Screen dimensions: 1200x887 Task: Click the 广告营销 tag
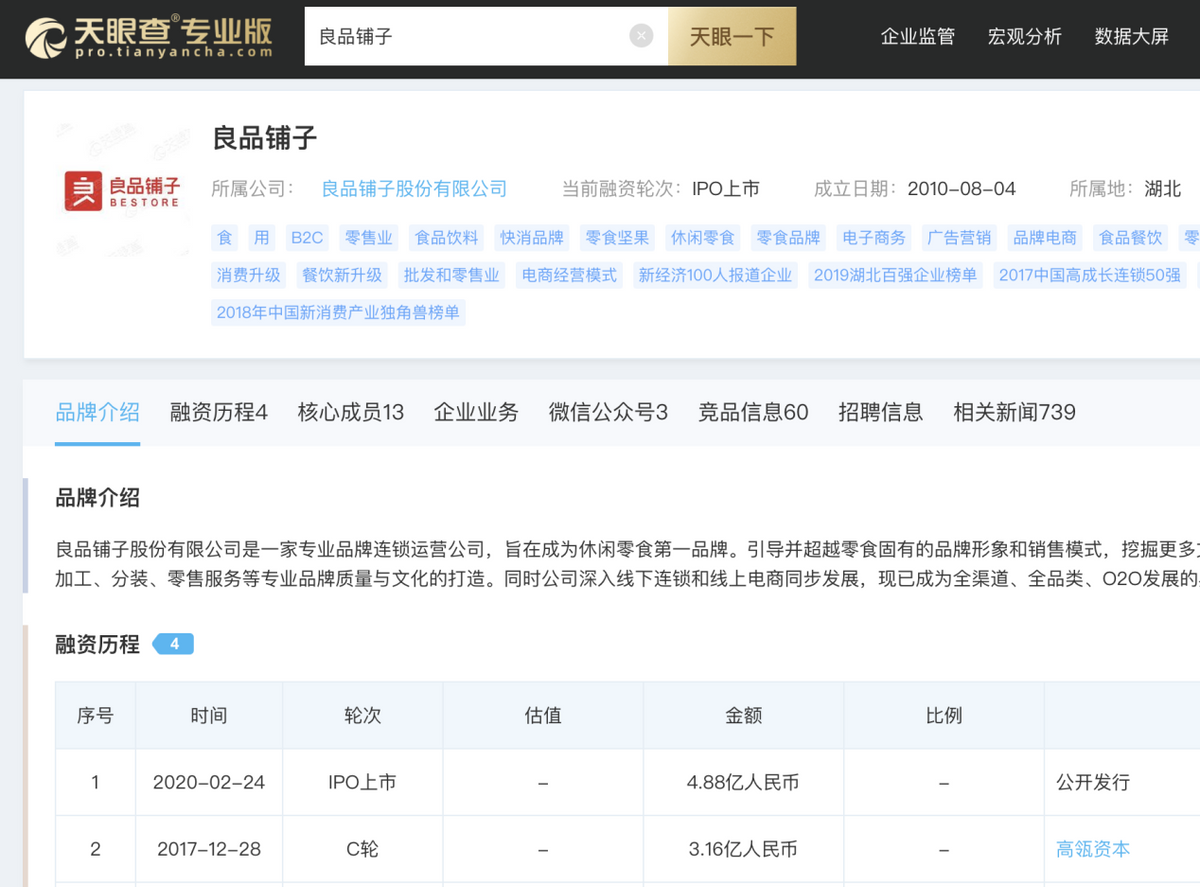(959, 238)
